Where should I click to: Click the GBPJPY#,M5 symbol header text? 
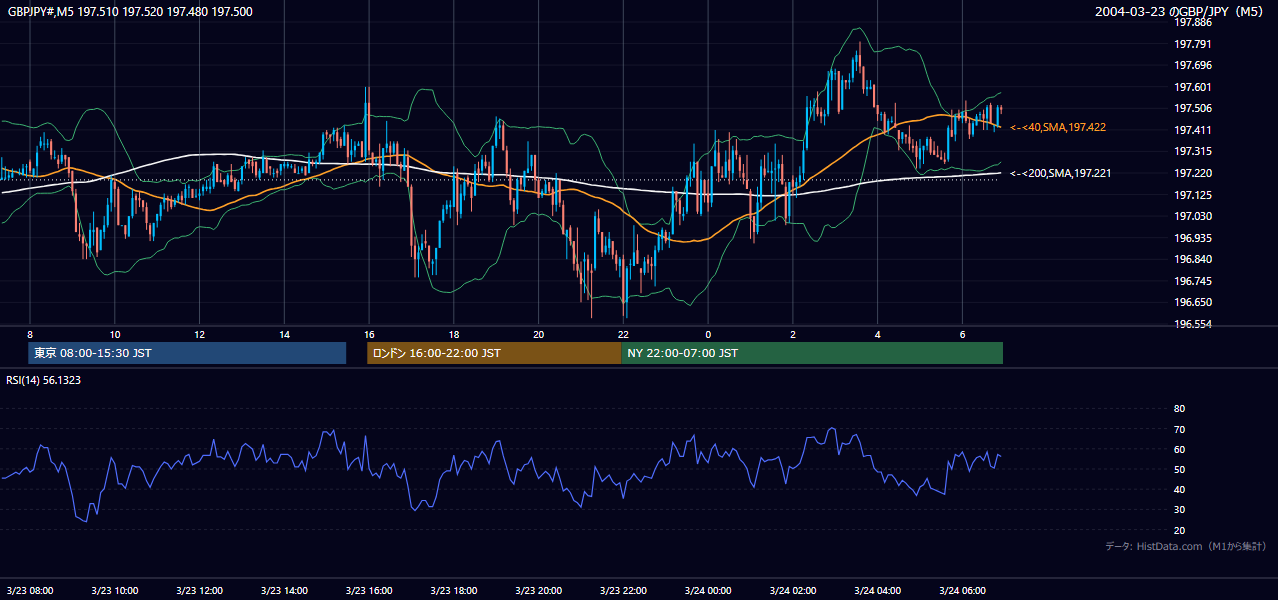tap(130, 11)
